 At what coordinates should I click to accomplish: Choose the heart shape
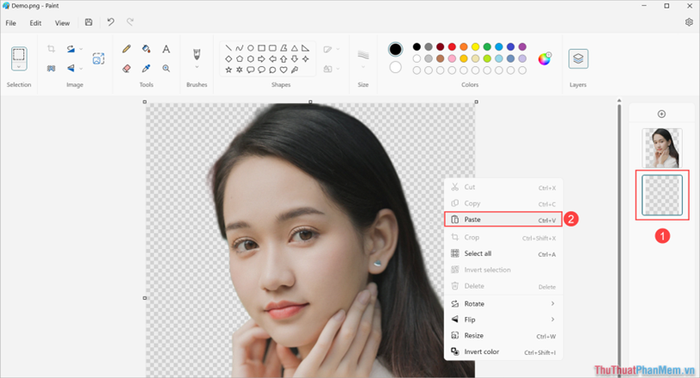coord(283,70)
